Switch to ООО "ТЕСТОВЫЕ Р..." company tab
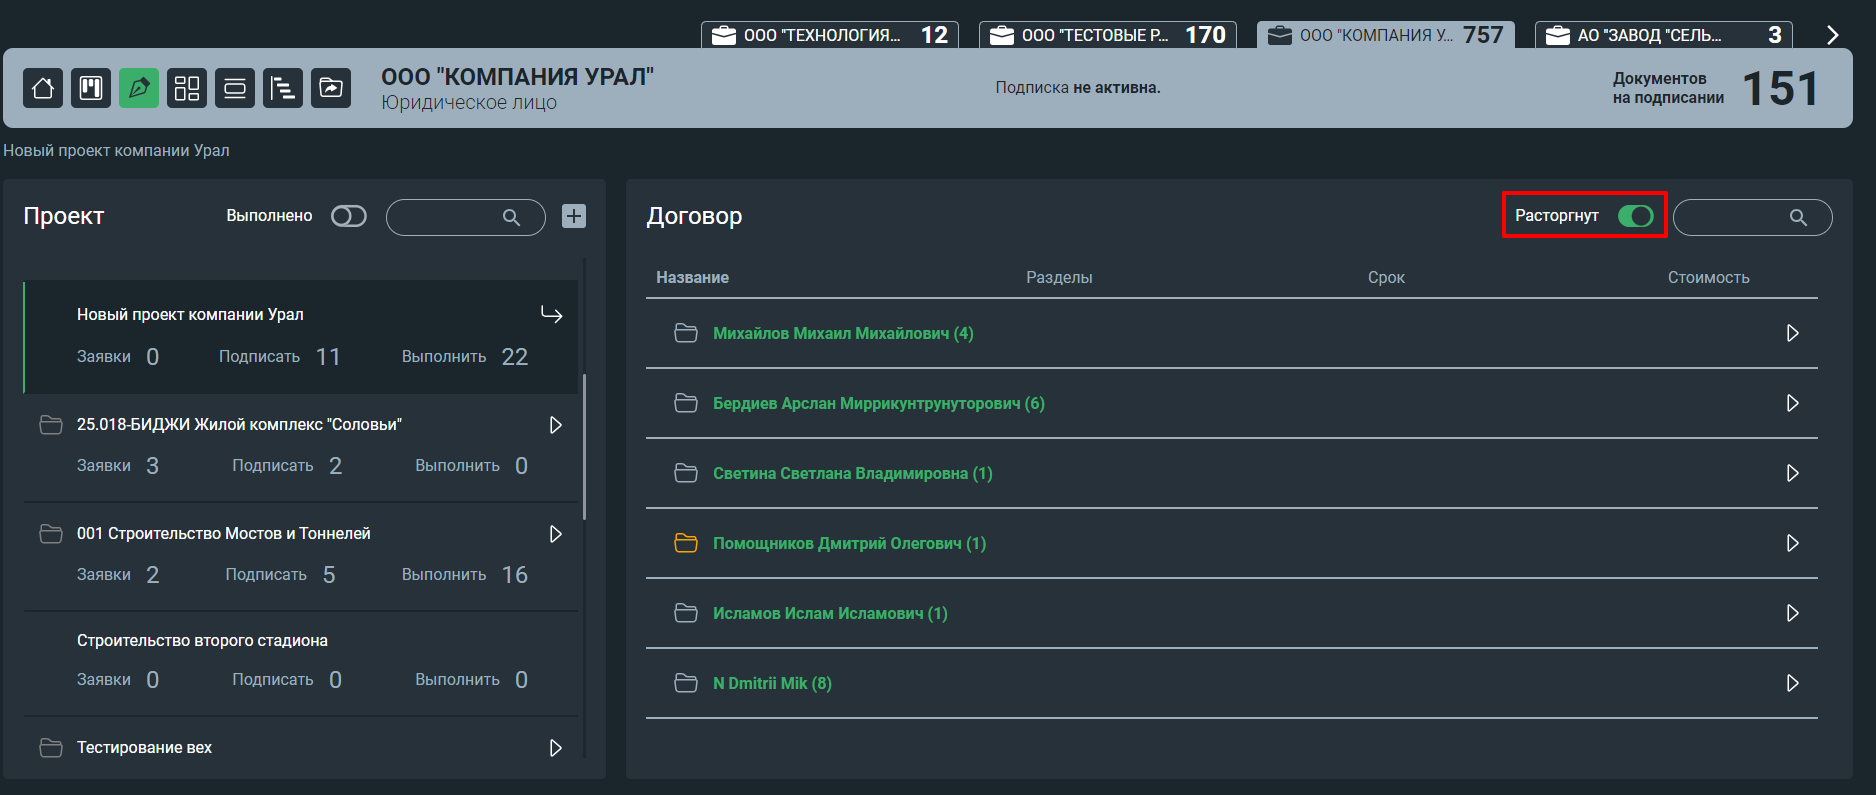Screen dimensions: 1876x795 (x=1108, y=35)
